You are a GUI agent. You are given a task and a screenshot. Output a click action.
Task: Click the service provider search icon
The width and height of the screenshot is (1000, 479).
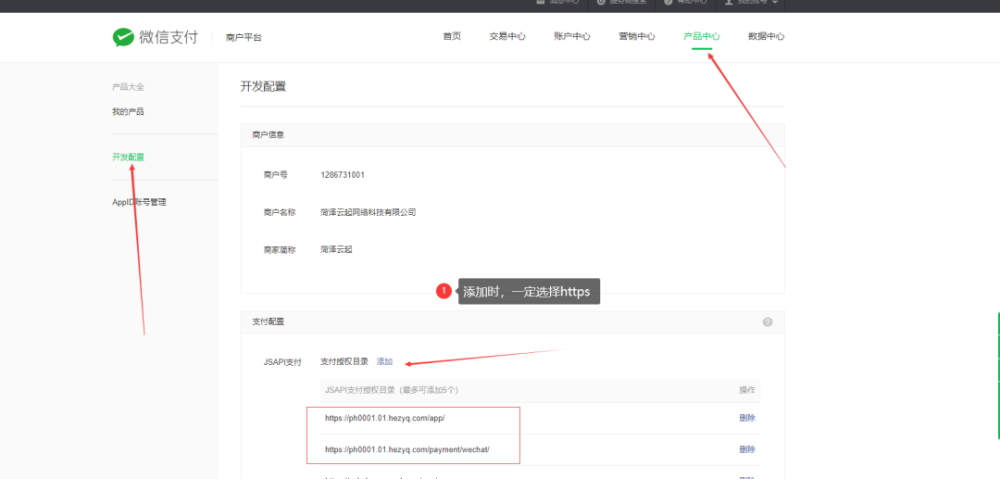[601, 2]
